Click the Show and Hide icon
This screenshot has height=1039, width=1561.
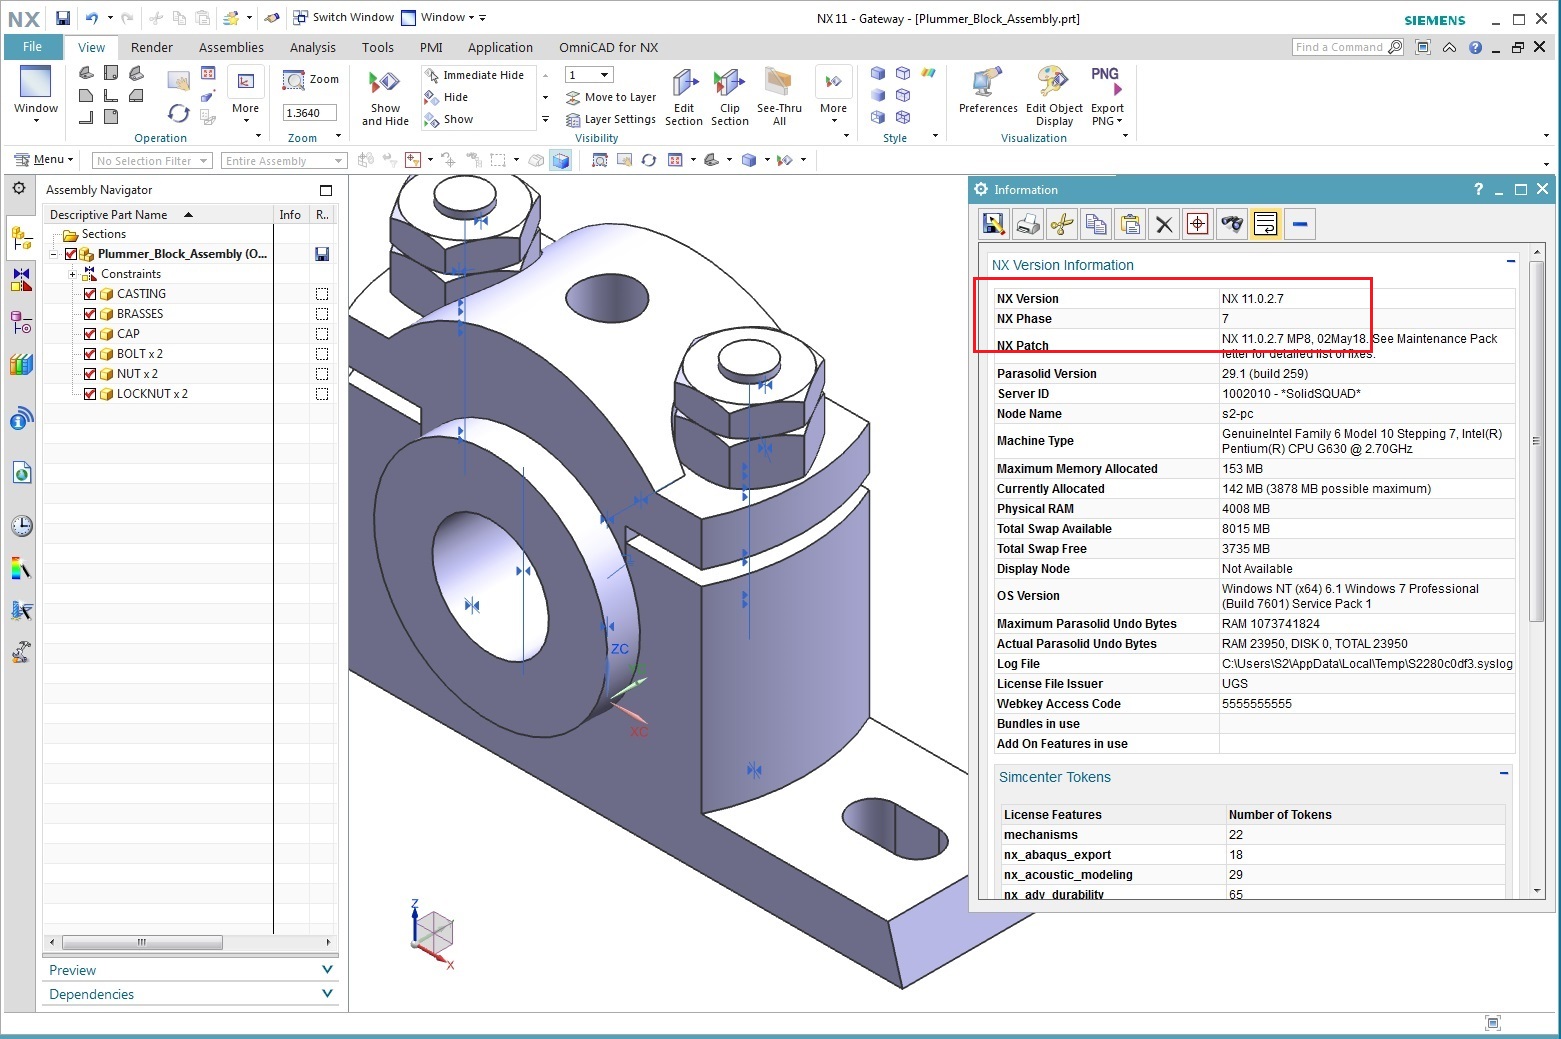pos(385,83)
